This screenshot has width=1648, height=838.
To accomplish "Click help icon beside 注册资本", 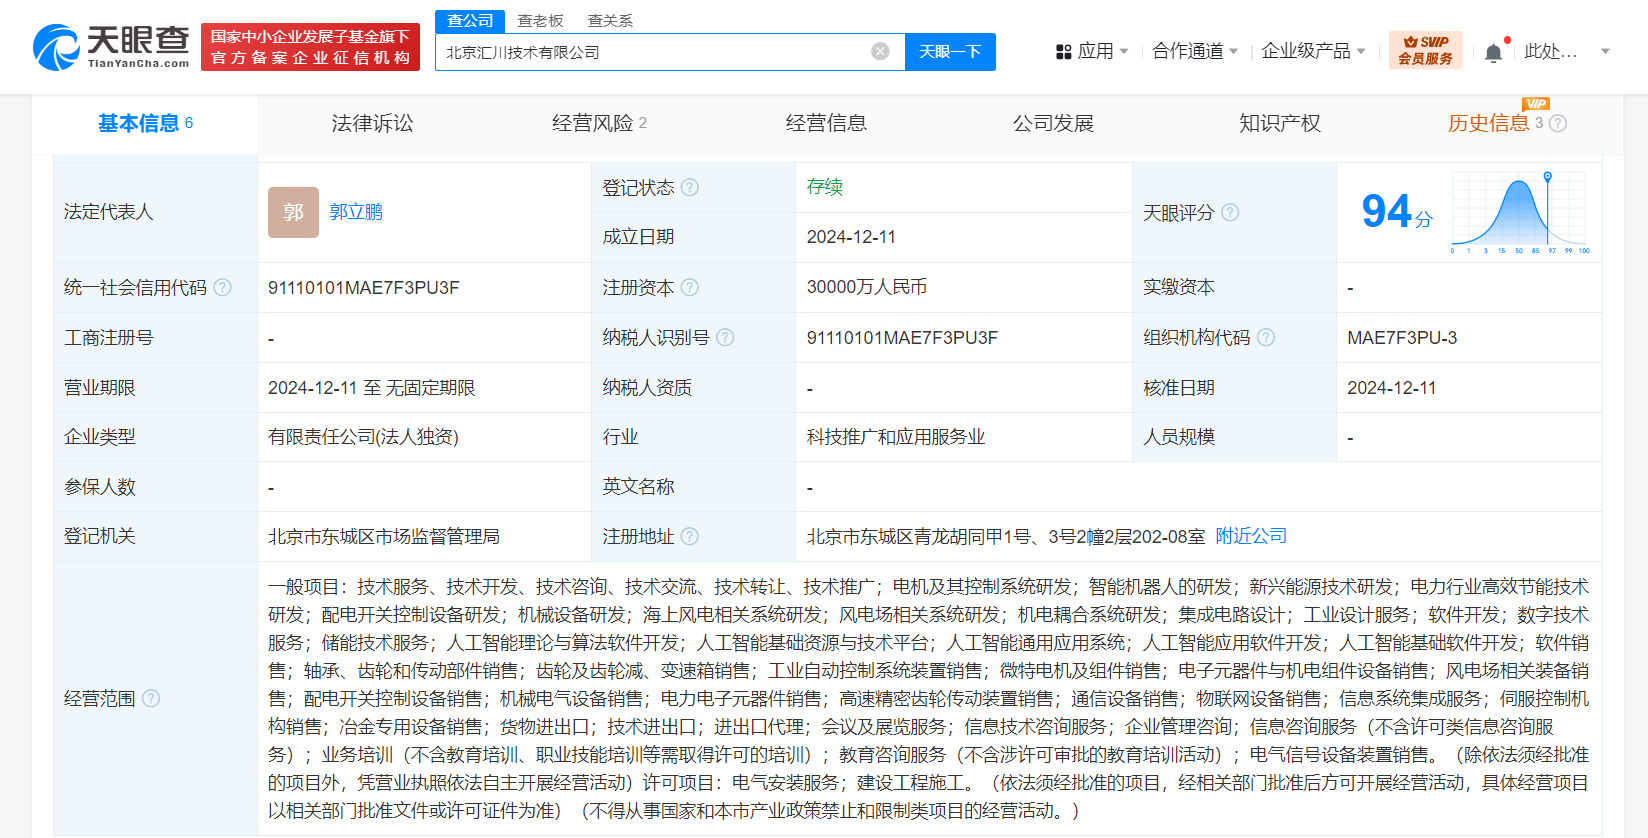I will pyautogui.click(x=690, y=288).
